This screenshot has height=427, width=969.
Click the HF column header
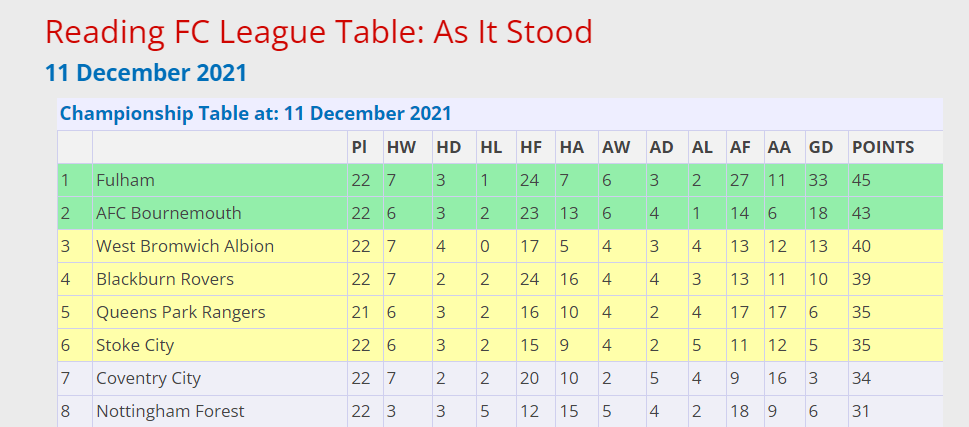coord(531,147)
